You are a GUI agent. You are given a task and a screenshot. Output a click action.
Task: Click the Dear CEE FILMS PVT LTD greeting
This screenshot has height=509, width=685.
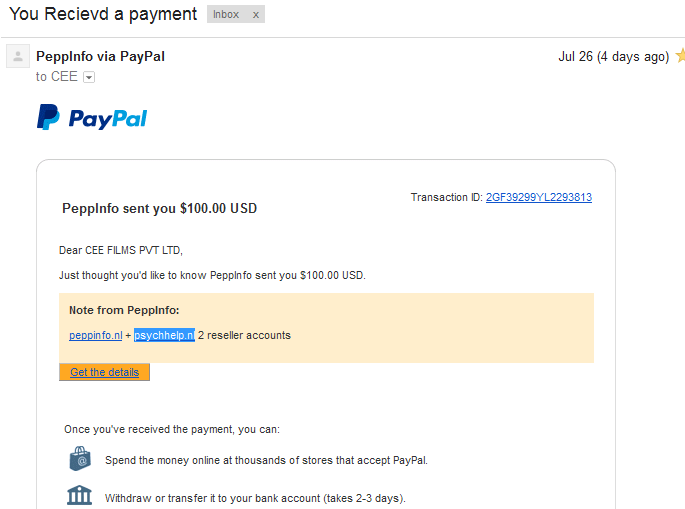[x=121, y=250]
